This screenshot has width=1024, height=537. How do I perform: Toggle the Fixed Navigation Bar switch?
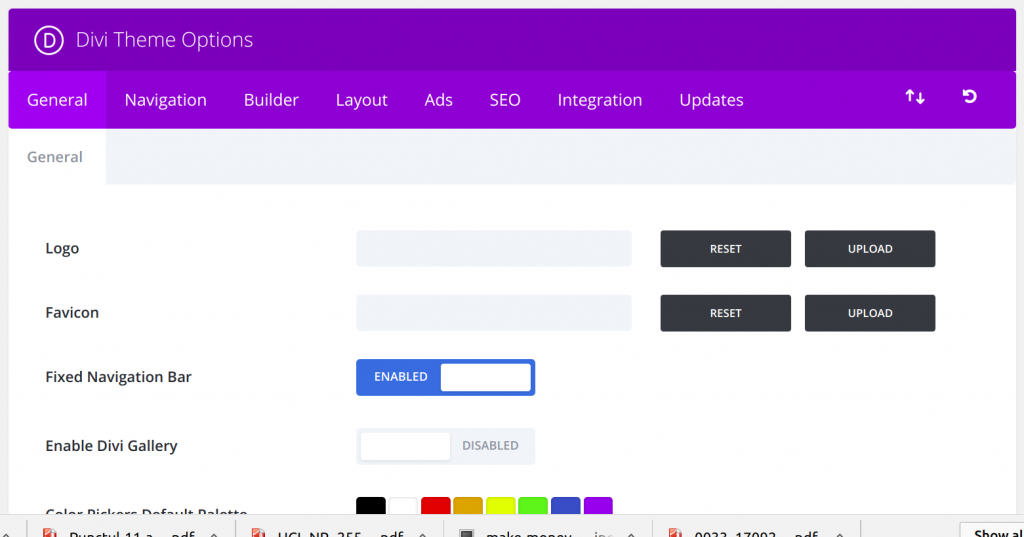point(445,377)
